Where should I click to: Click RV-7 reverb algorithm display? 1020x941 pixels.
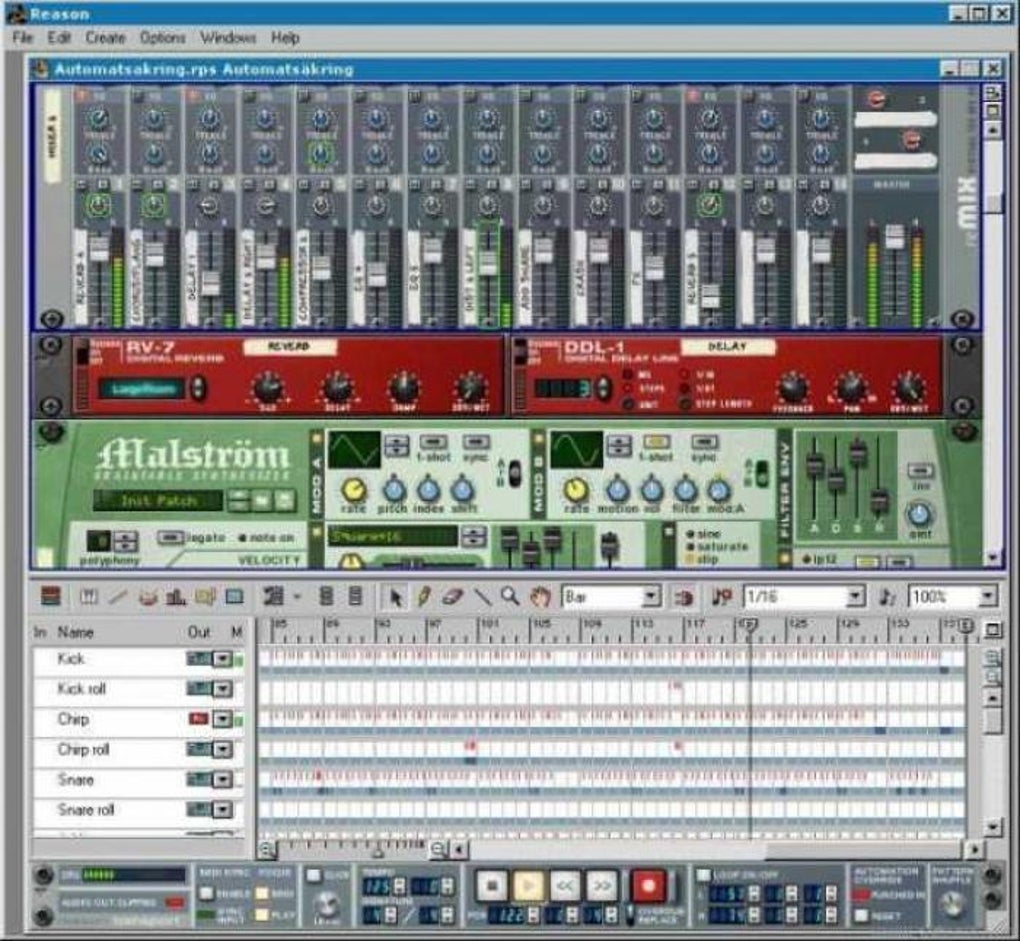click(141, 389)
